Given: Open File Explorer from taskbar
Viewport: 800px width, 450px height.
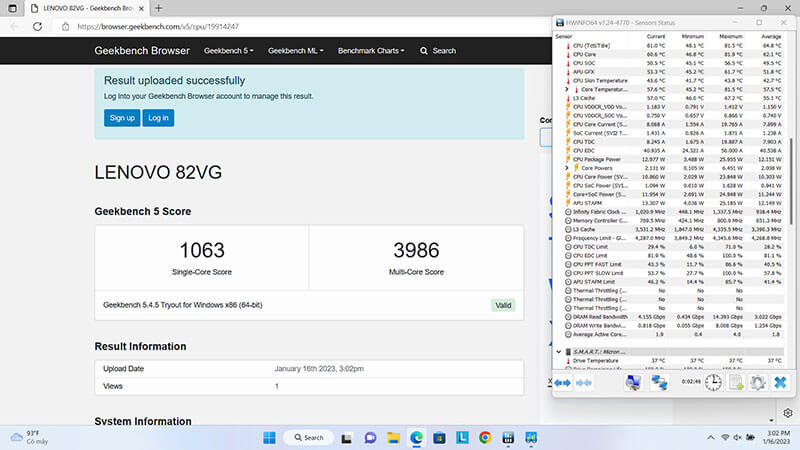Looking at the screenshot, I should tap(393, 438).
